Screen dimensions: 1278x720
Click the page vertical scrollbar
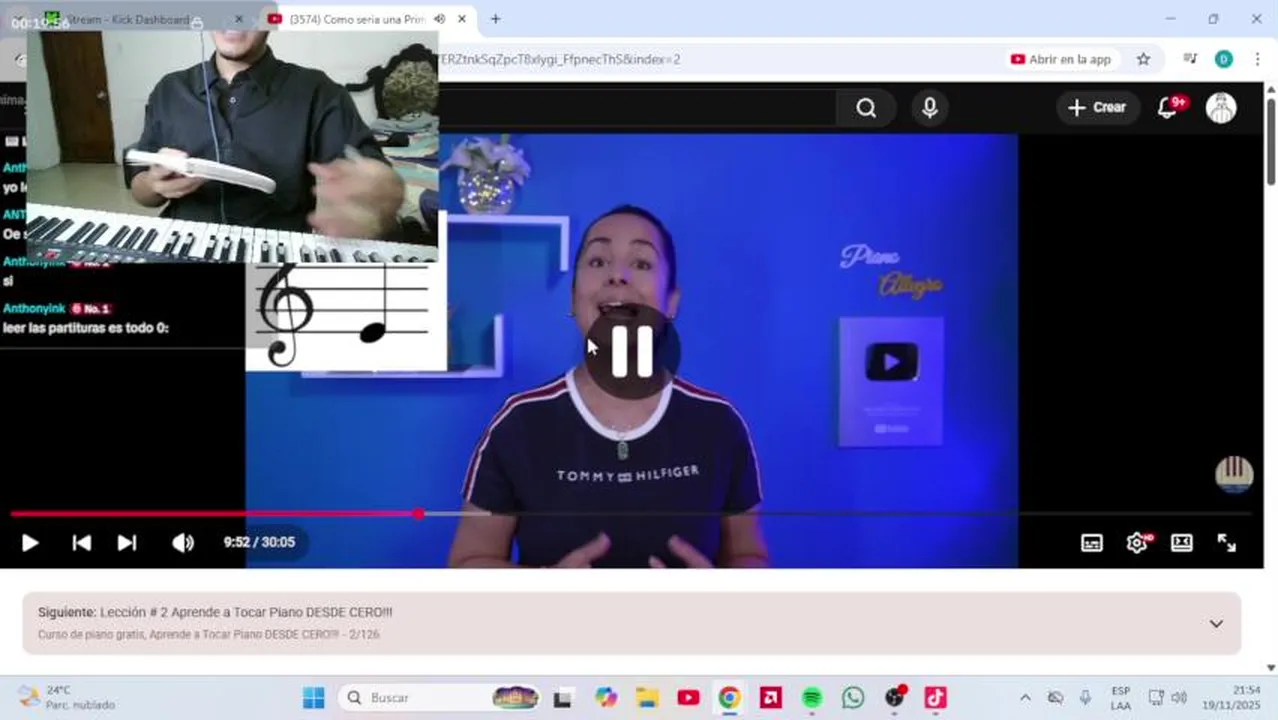(1271, 140)
